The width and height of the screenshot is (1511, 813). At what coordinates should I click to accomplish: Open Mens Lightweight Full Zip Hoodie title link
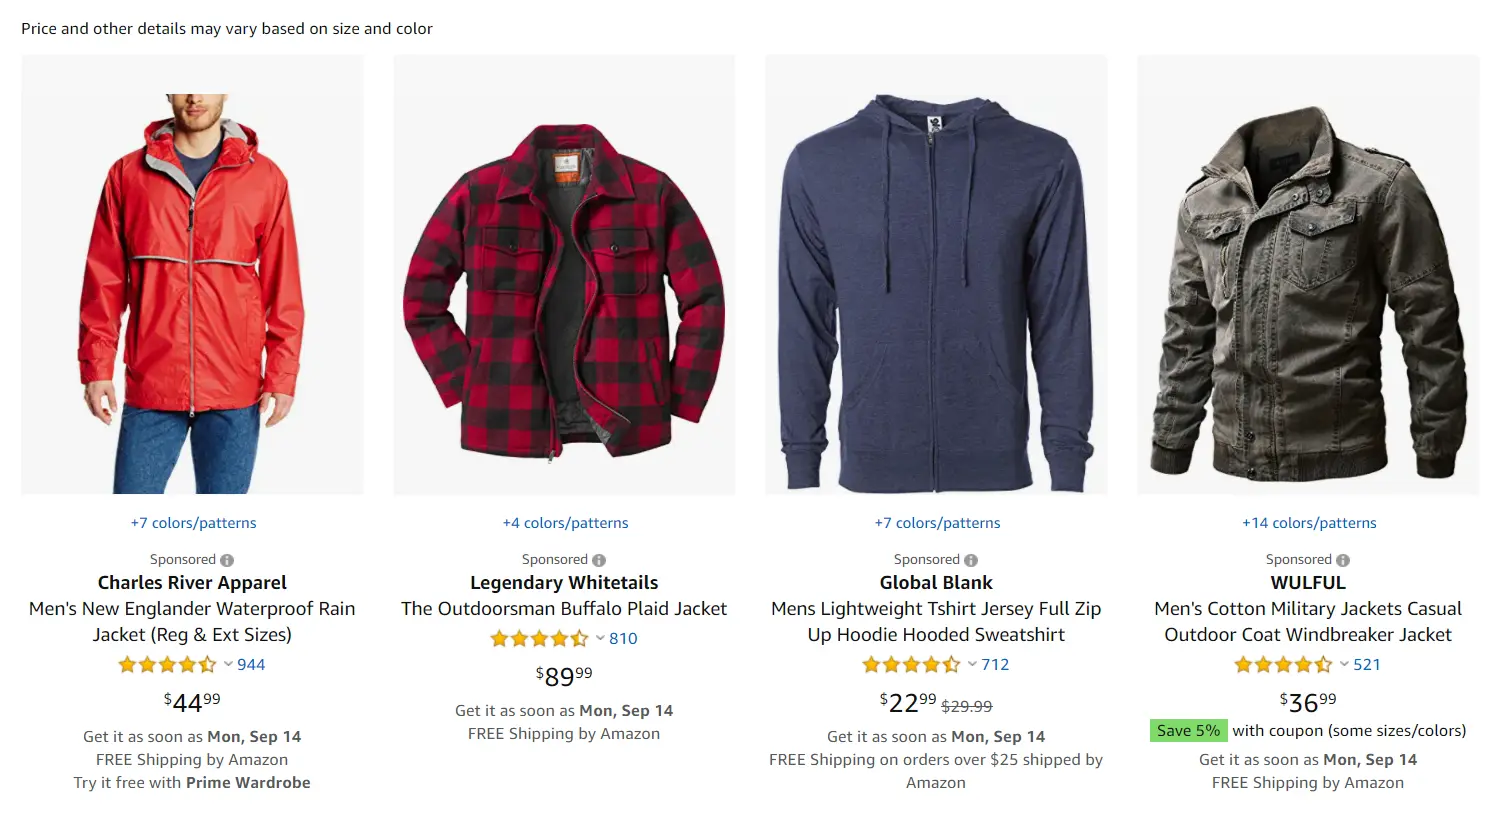click(x=936, y=621)
